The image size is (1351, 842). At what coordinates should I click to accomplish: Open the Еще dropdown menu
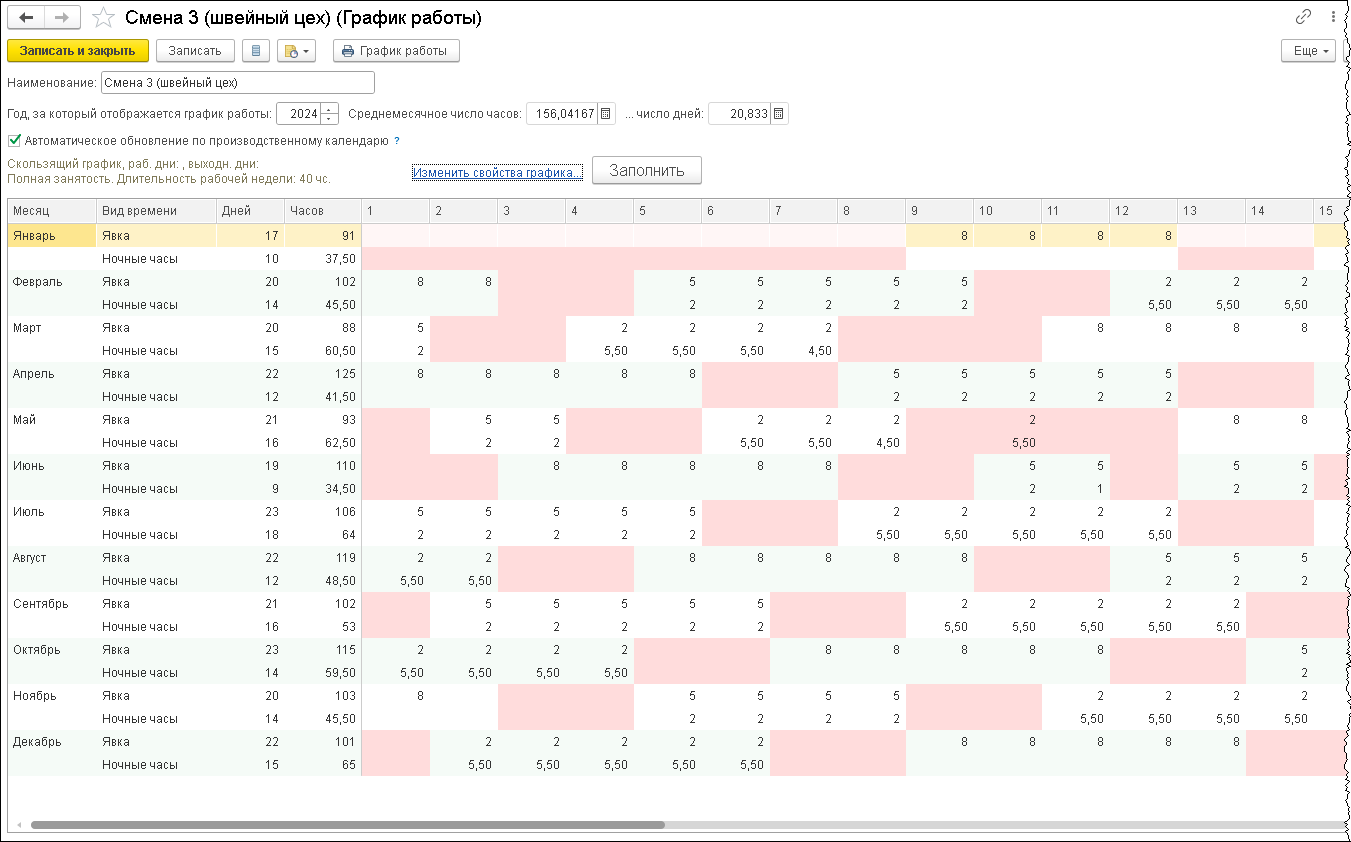tap(1308, 51)
